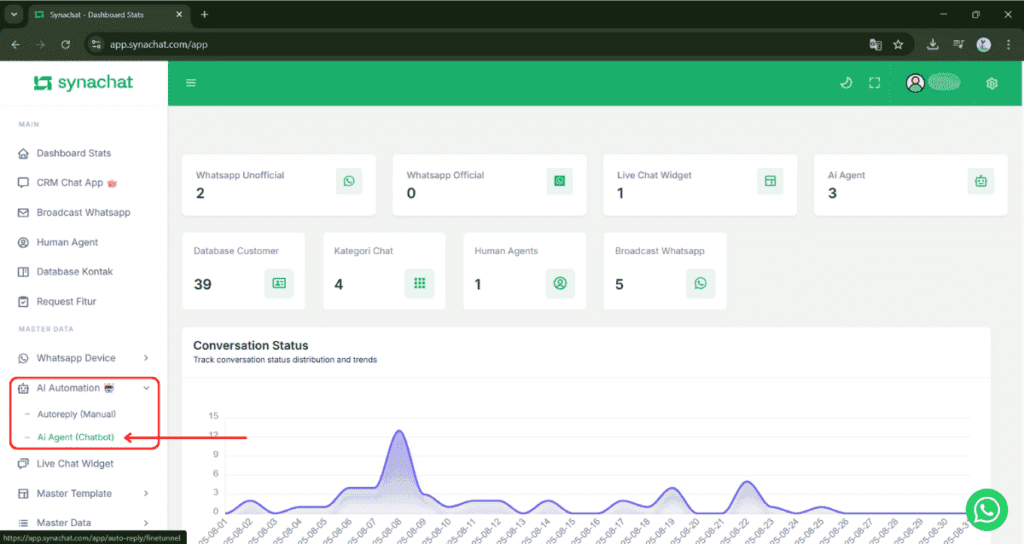Click Conversation Status heading

251,345
